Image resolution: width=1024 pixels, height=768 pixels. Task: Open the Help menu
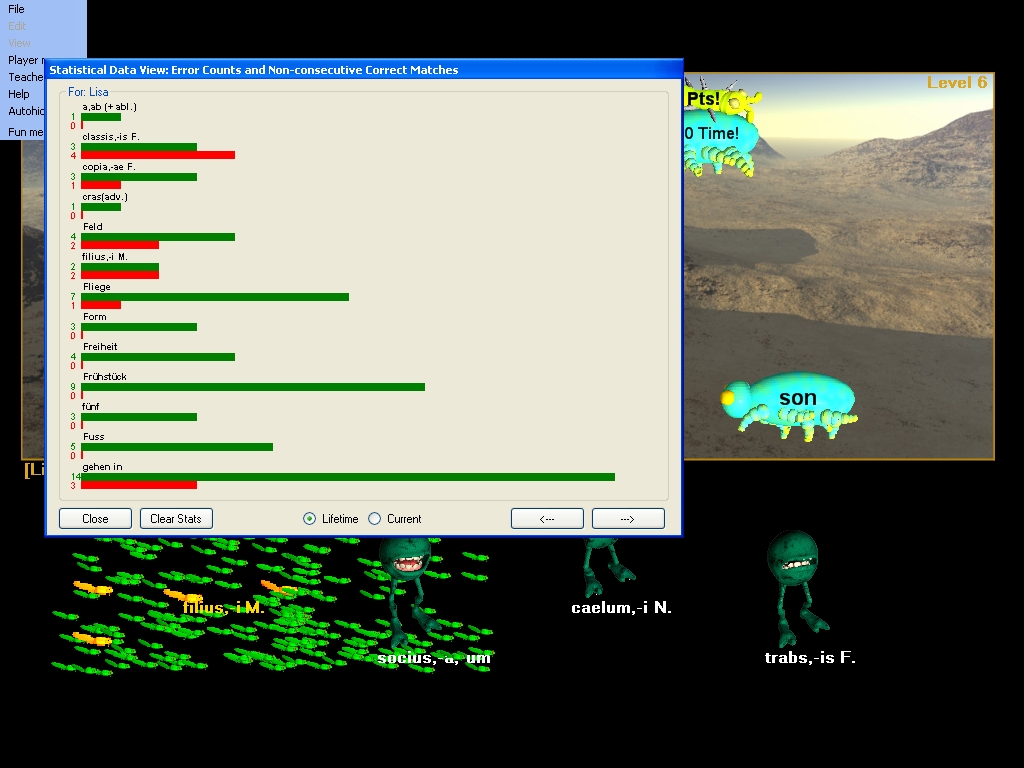19,94
